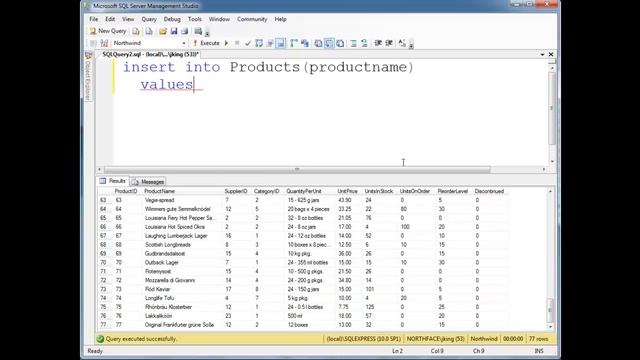Click the Cancel Executing Query icon

(x=237, y=43)
